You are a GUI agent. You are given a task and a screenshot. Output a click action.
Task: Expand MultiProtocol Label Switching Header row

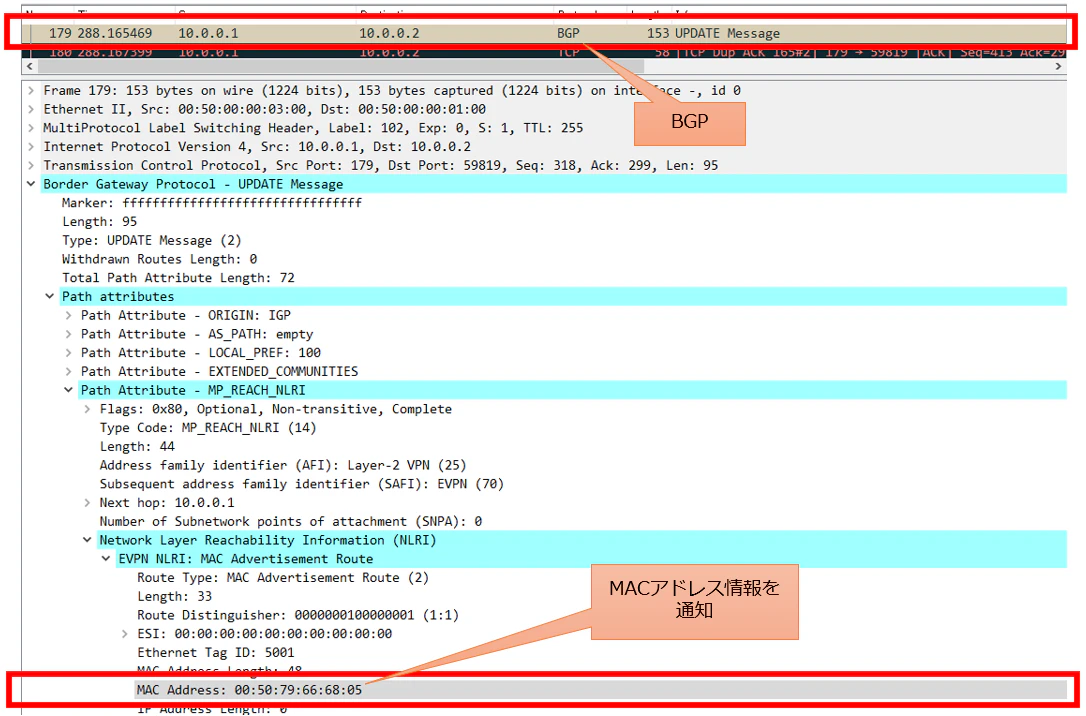[x=30, y=128]
